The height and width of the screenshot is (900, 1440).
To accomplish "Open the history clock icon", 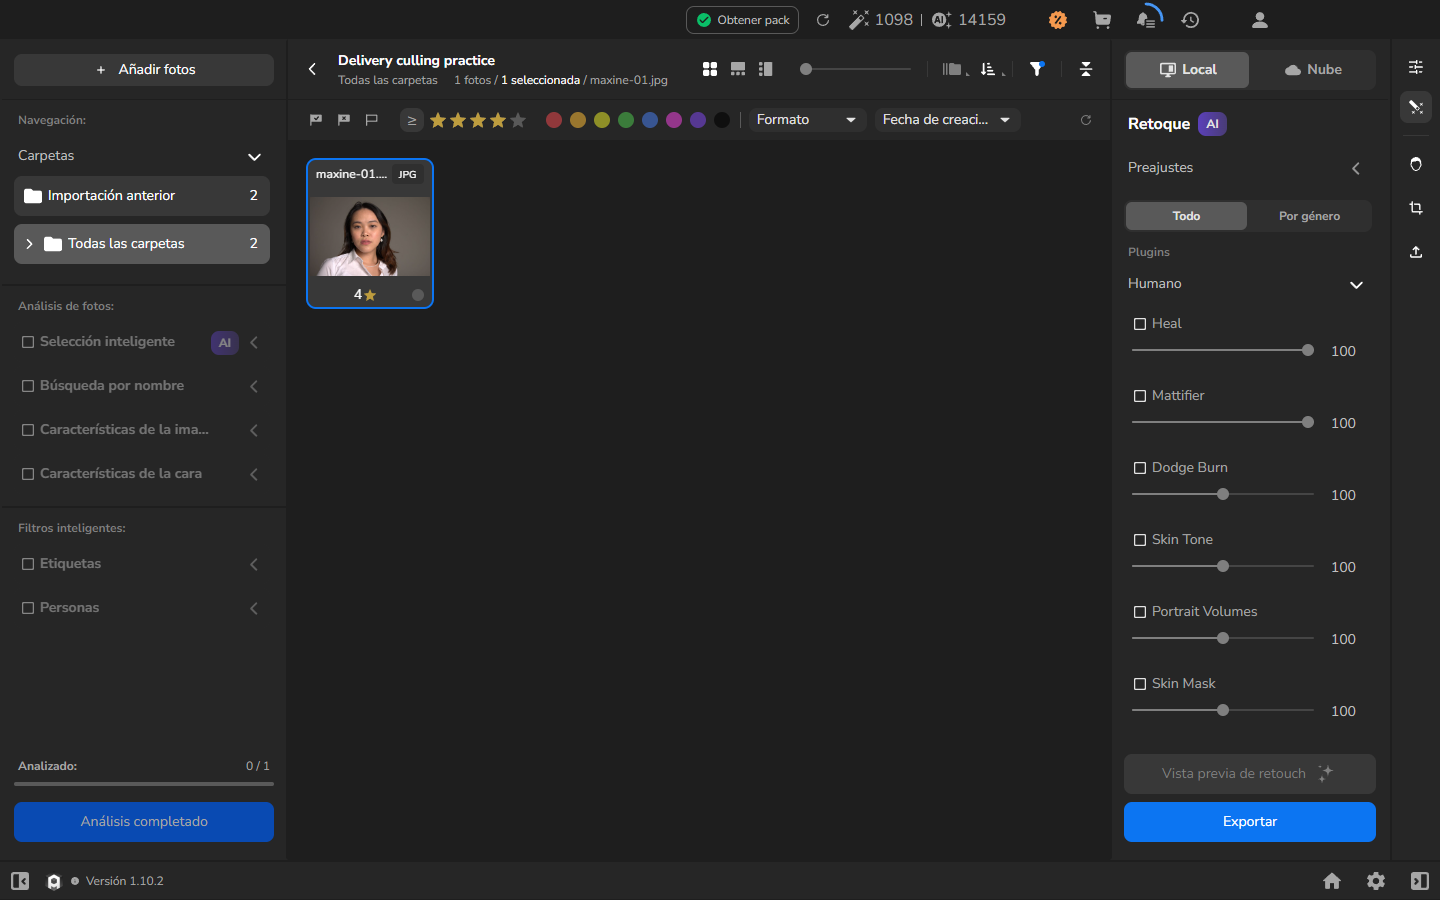I will [1190, 20].
